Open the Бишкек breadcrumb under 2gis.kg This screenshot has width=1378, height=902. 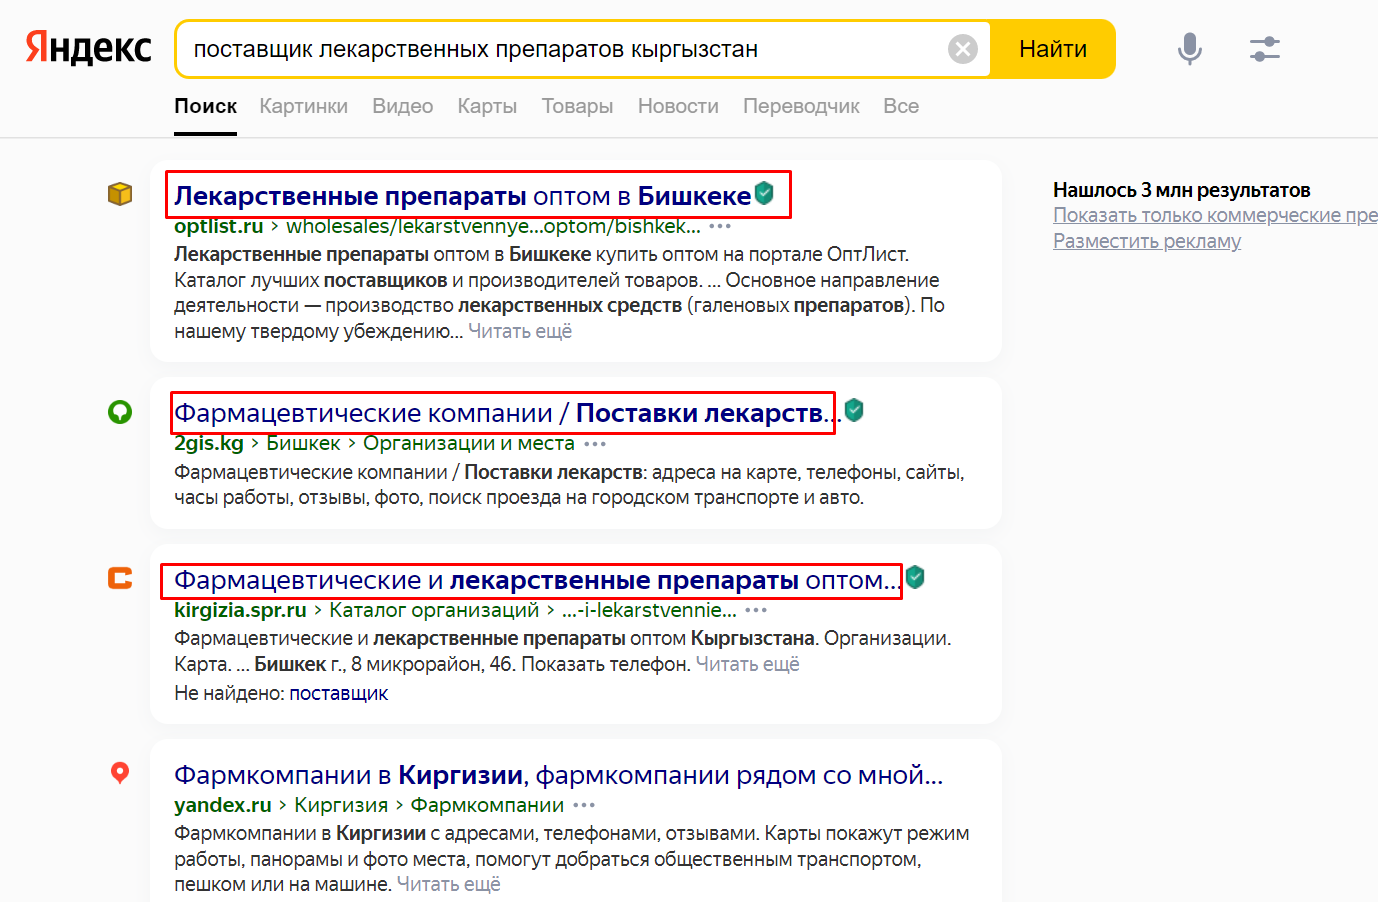303,443
